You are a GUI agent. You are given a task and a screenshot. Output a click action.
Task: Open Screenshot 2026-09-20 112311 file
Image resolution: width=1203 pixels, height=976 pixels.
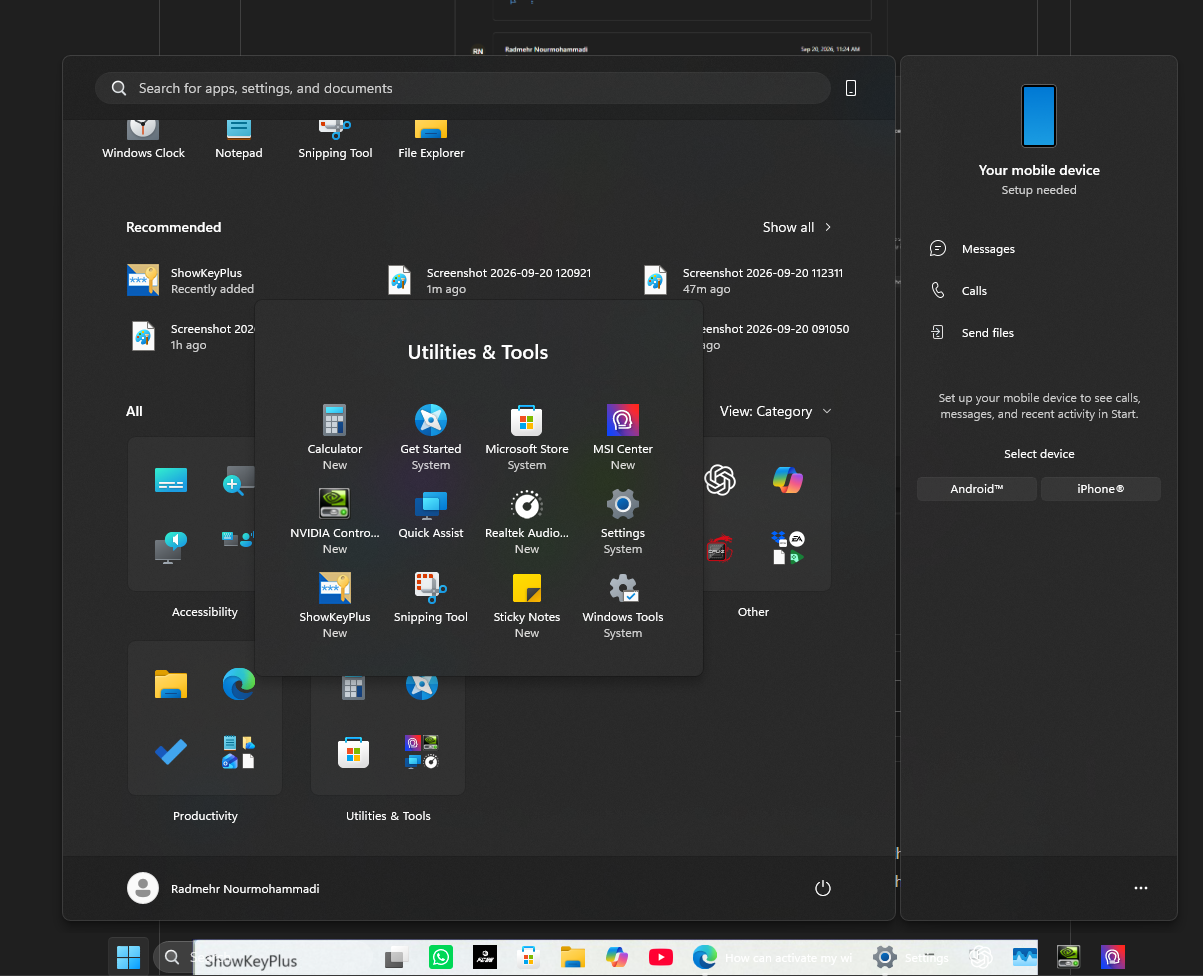coord(744,280)
